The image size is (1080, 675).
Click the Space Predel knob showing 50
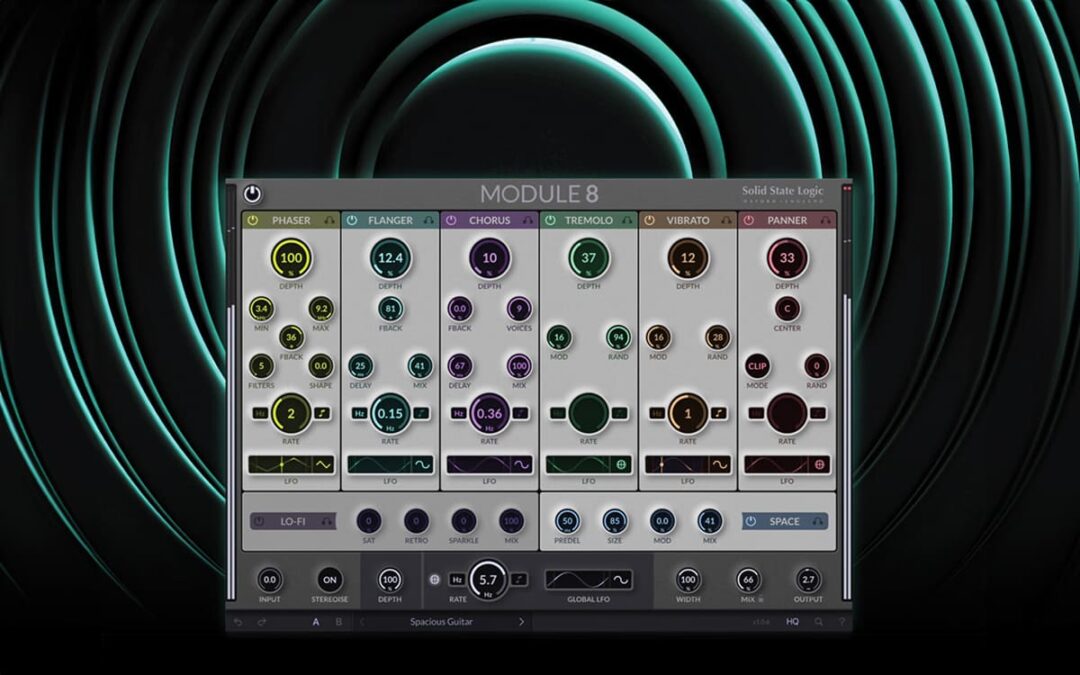567,521
